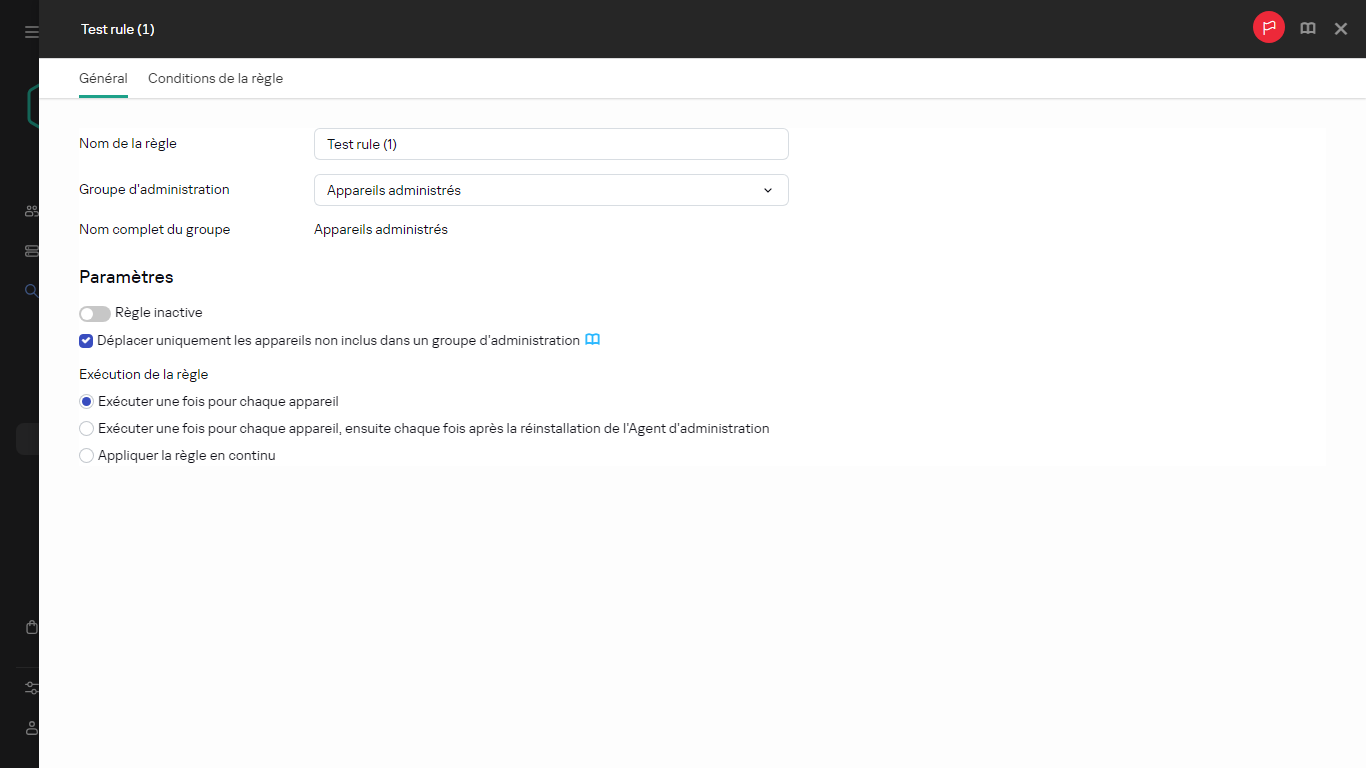Click the sliders settings icon in sidebar
Screen dimensions: 1366x768
32,688
